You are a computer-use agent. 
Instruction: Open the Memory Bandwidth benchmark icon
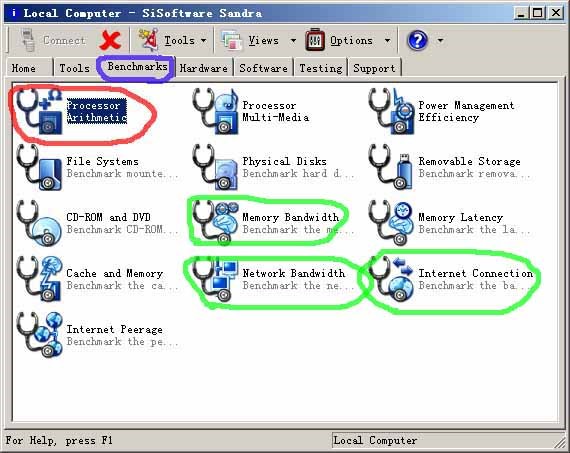pos(216,223)
